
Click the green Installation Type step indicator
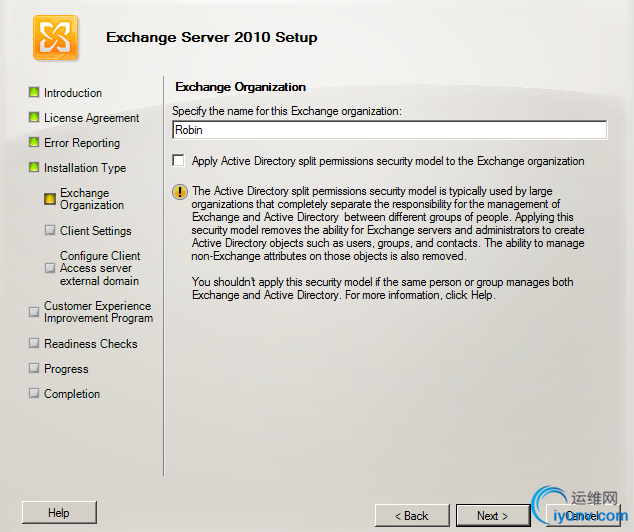coord(34,167)
